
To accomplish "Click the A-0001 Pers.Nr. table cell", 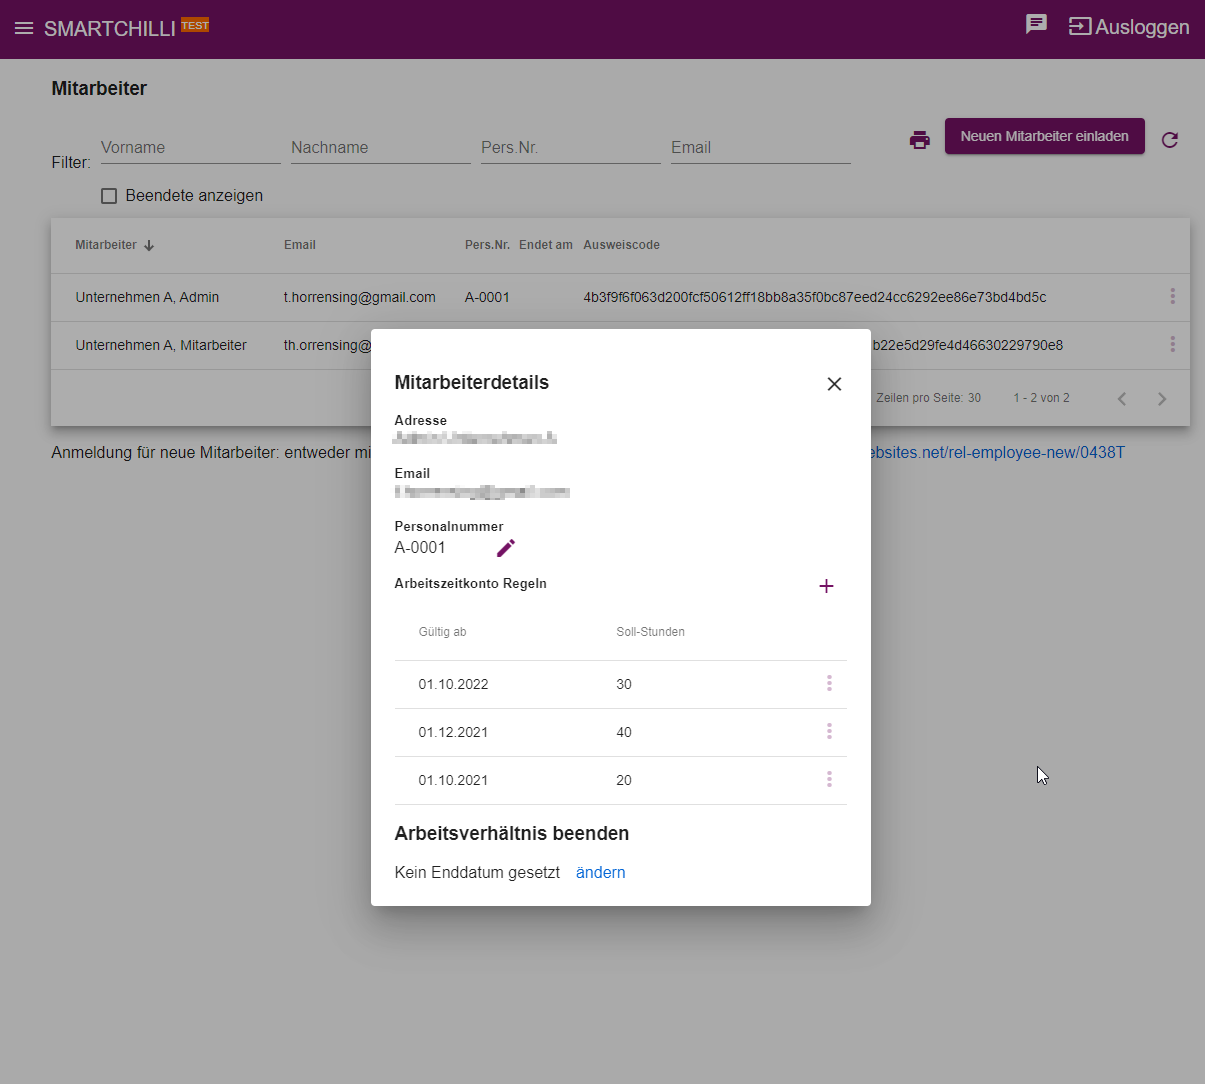I will click(x=487, y=297).
